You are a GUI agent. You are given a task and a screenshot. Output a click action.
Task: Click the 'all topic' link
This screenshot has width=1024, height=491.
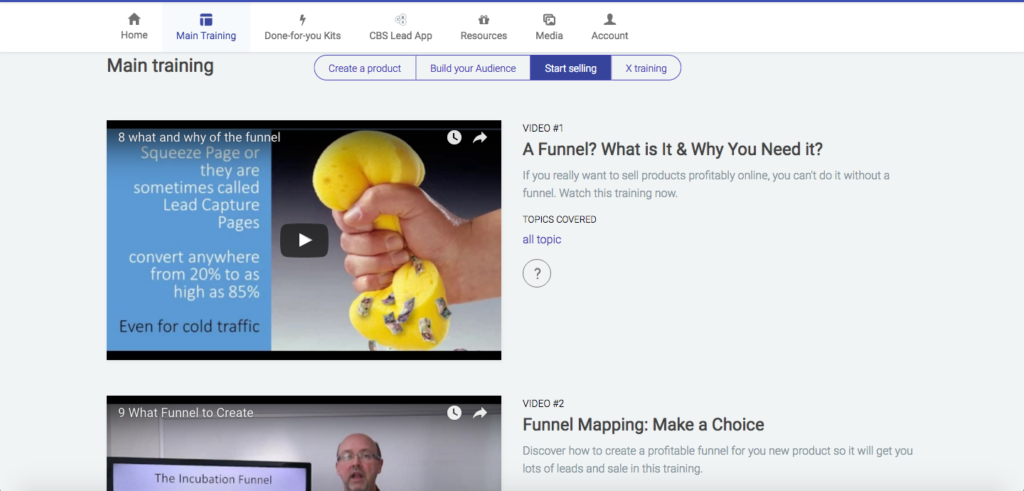click(541, 240)
